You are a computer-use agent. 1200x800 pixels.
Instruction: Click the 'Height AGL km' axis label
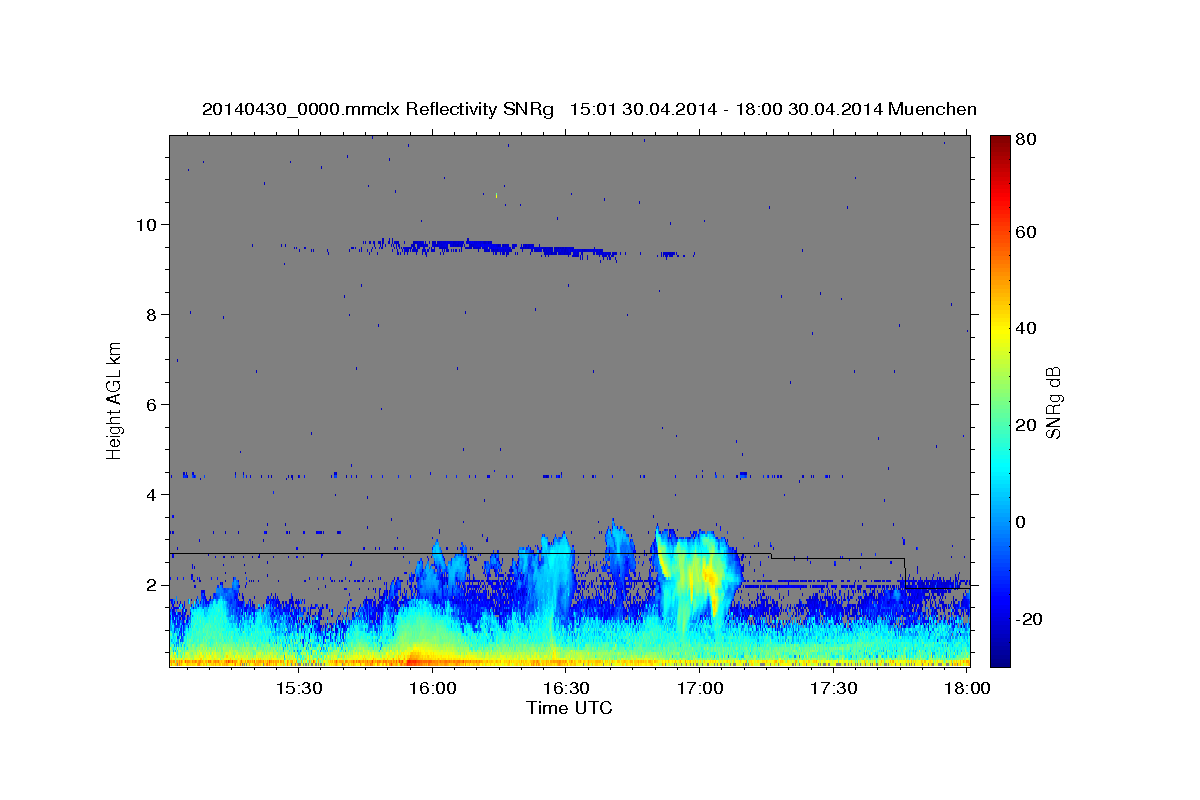(x=115, y=399)
